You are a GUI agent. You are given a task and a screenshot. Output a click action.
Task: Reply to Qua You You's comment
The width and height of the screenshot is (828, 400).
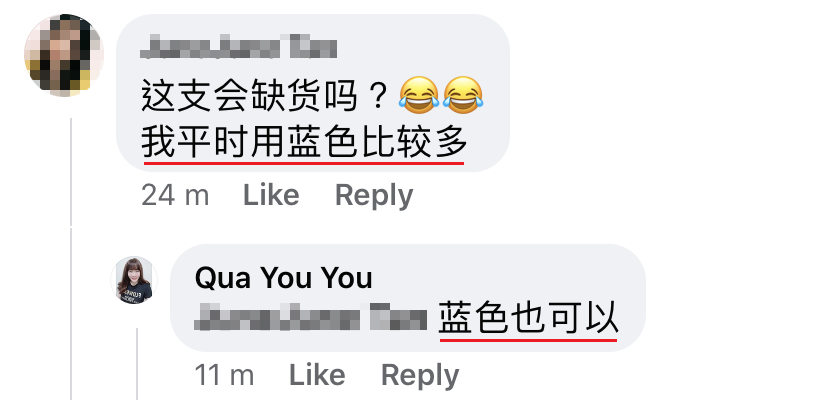point(420,376)
